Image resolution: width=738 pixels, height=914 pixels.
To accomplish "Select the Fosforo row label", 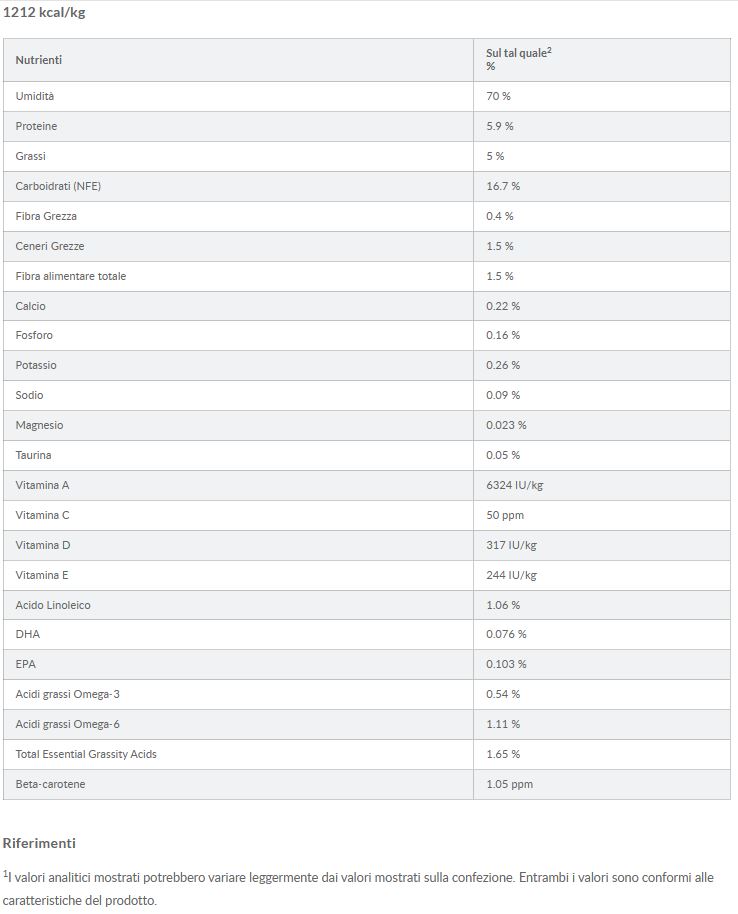I will (34, 335).
